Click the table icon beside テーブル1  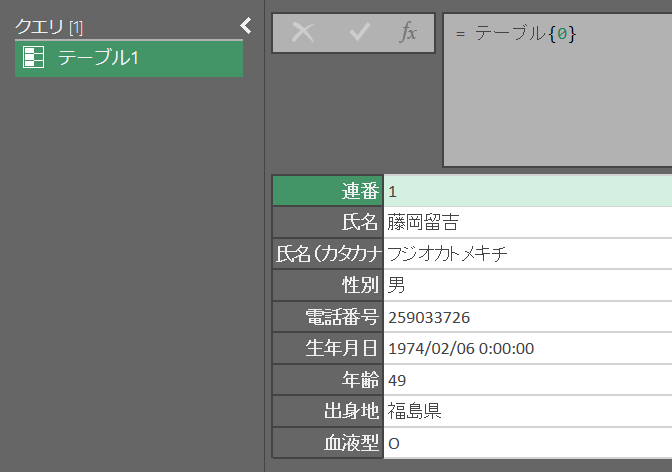[33, 58]
